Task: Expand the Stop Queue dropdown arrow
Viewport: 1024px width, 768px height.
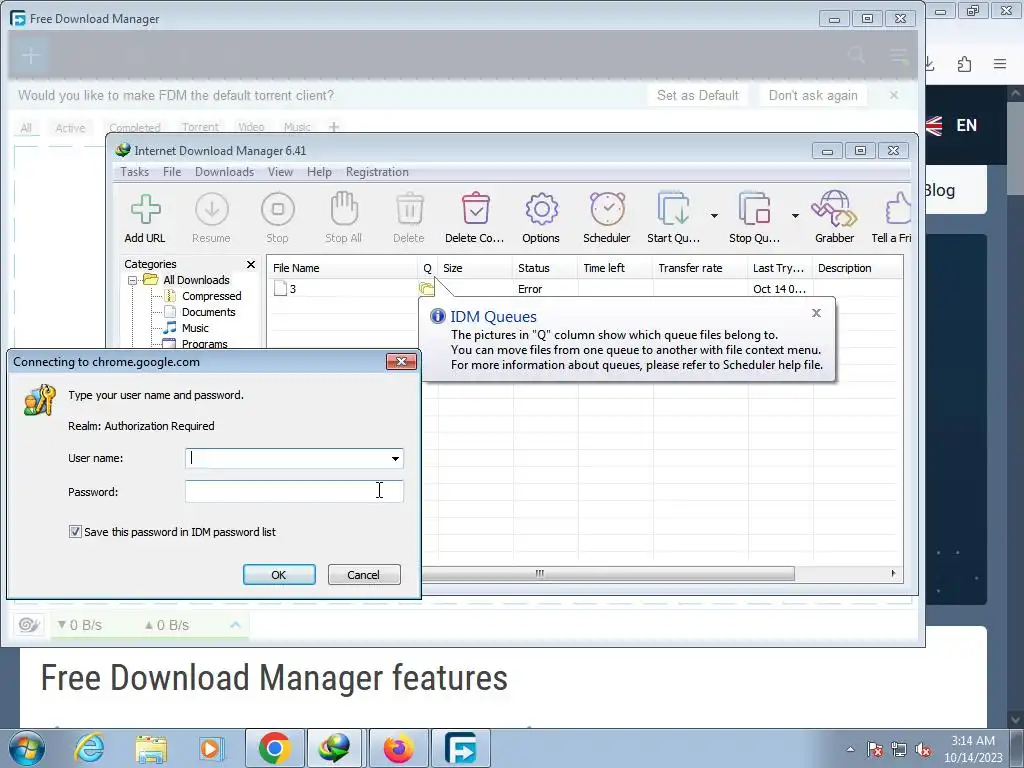Action: coord(795,216)
